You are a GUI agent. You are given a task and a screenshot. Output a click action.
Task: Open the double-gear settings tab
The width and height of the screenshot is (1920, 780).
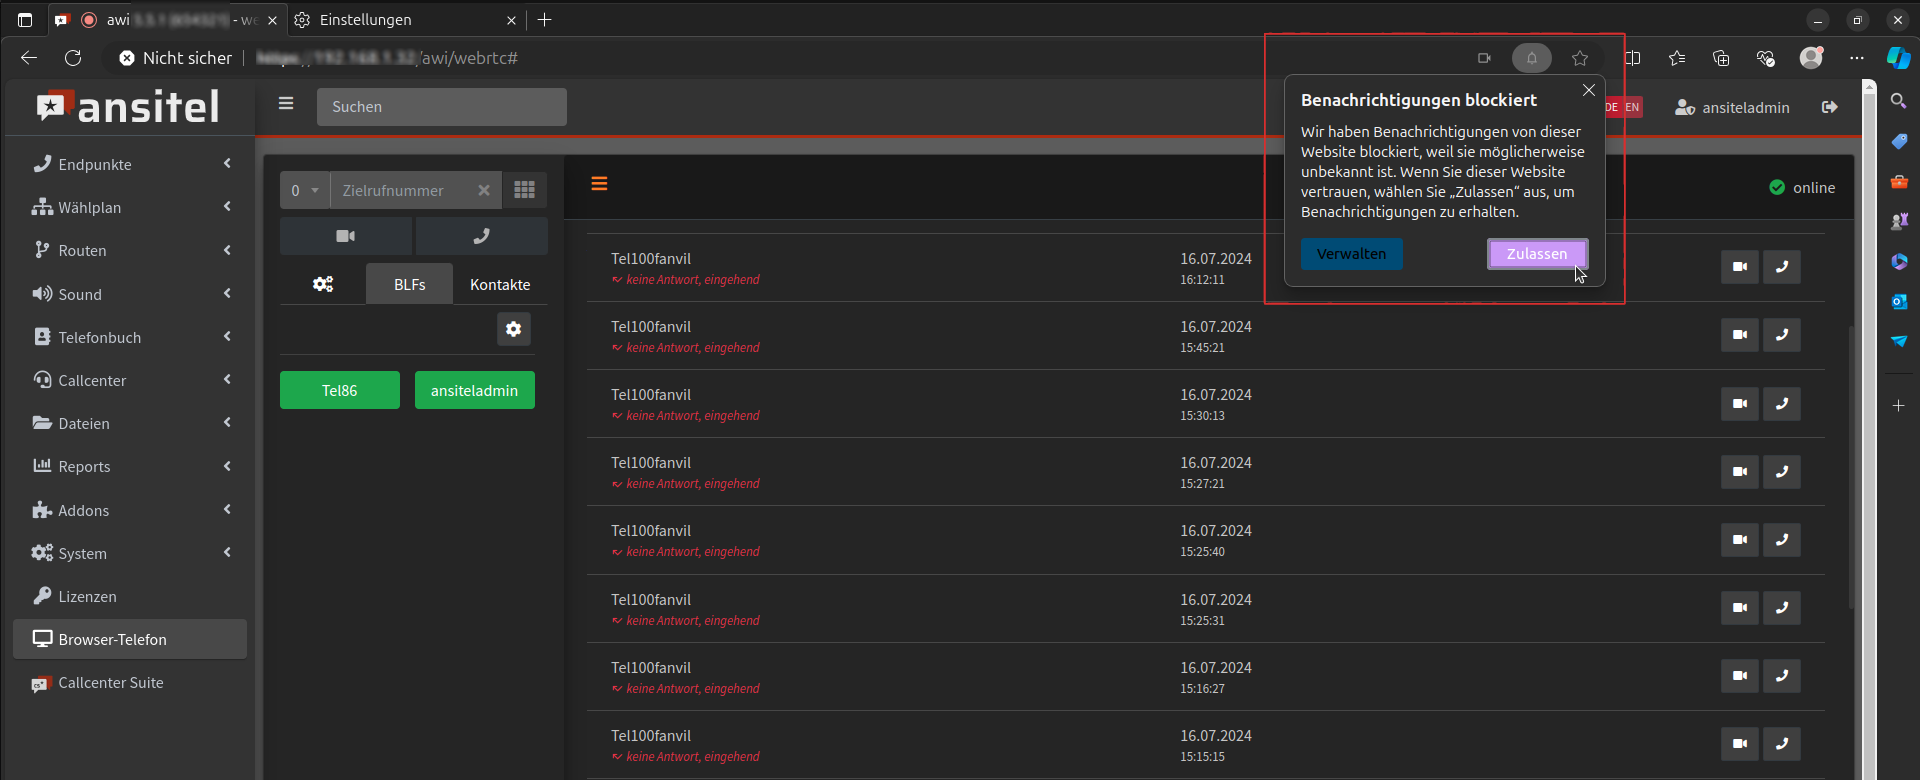323,284
